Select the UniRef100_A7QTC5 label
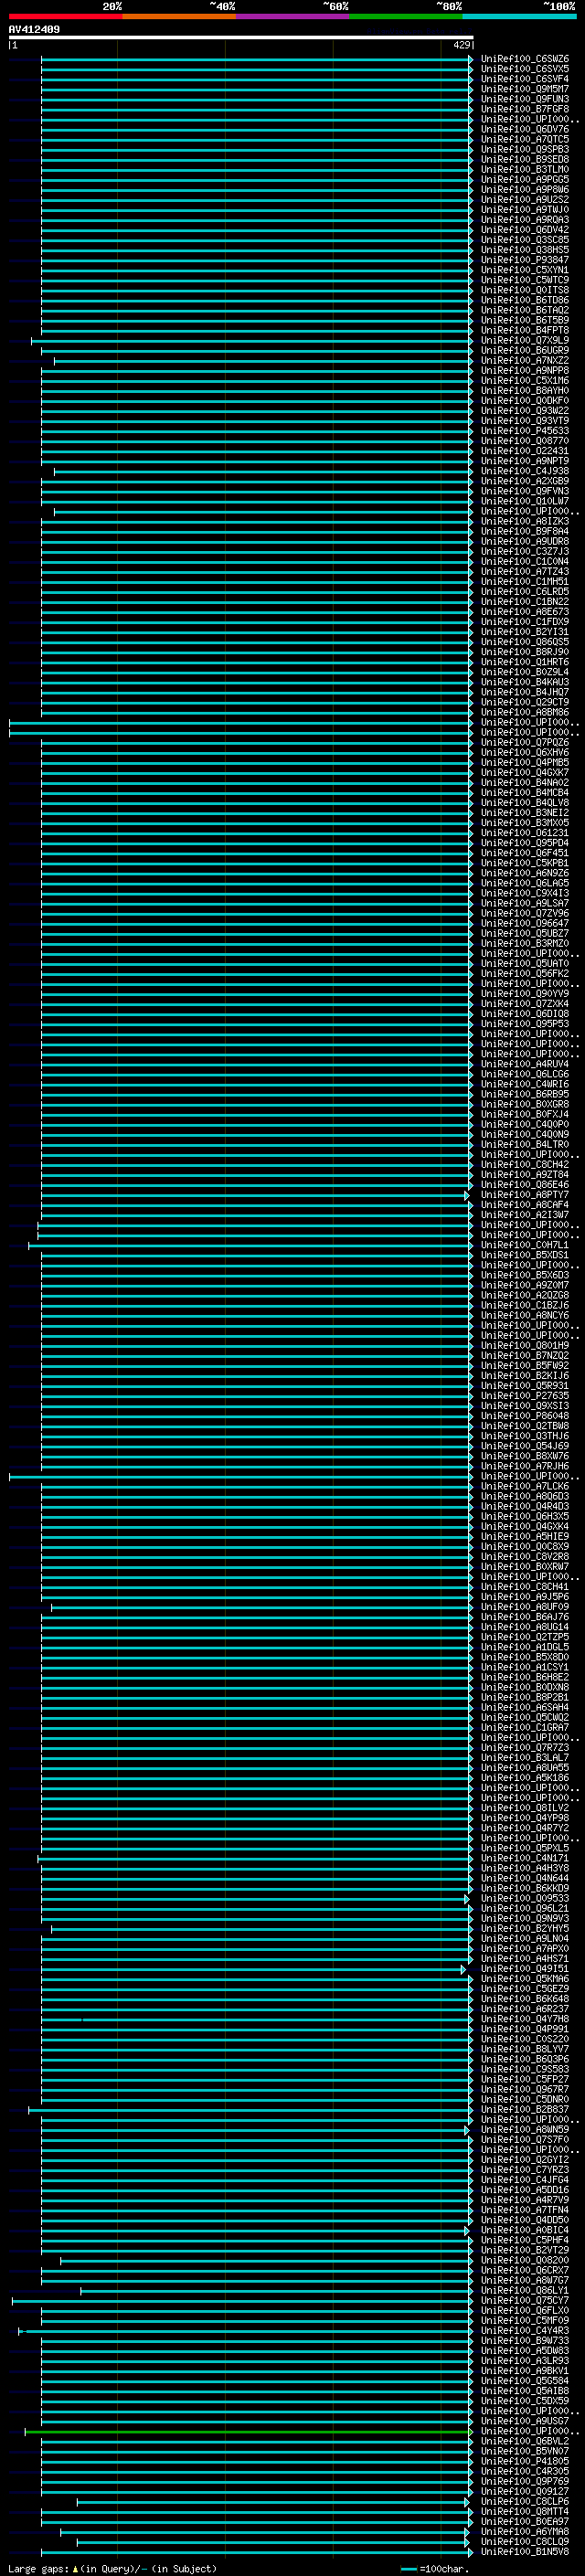 tap(525, 139)
